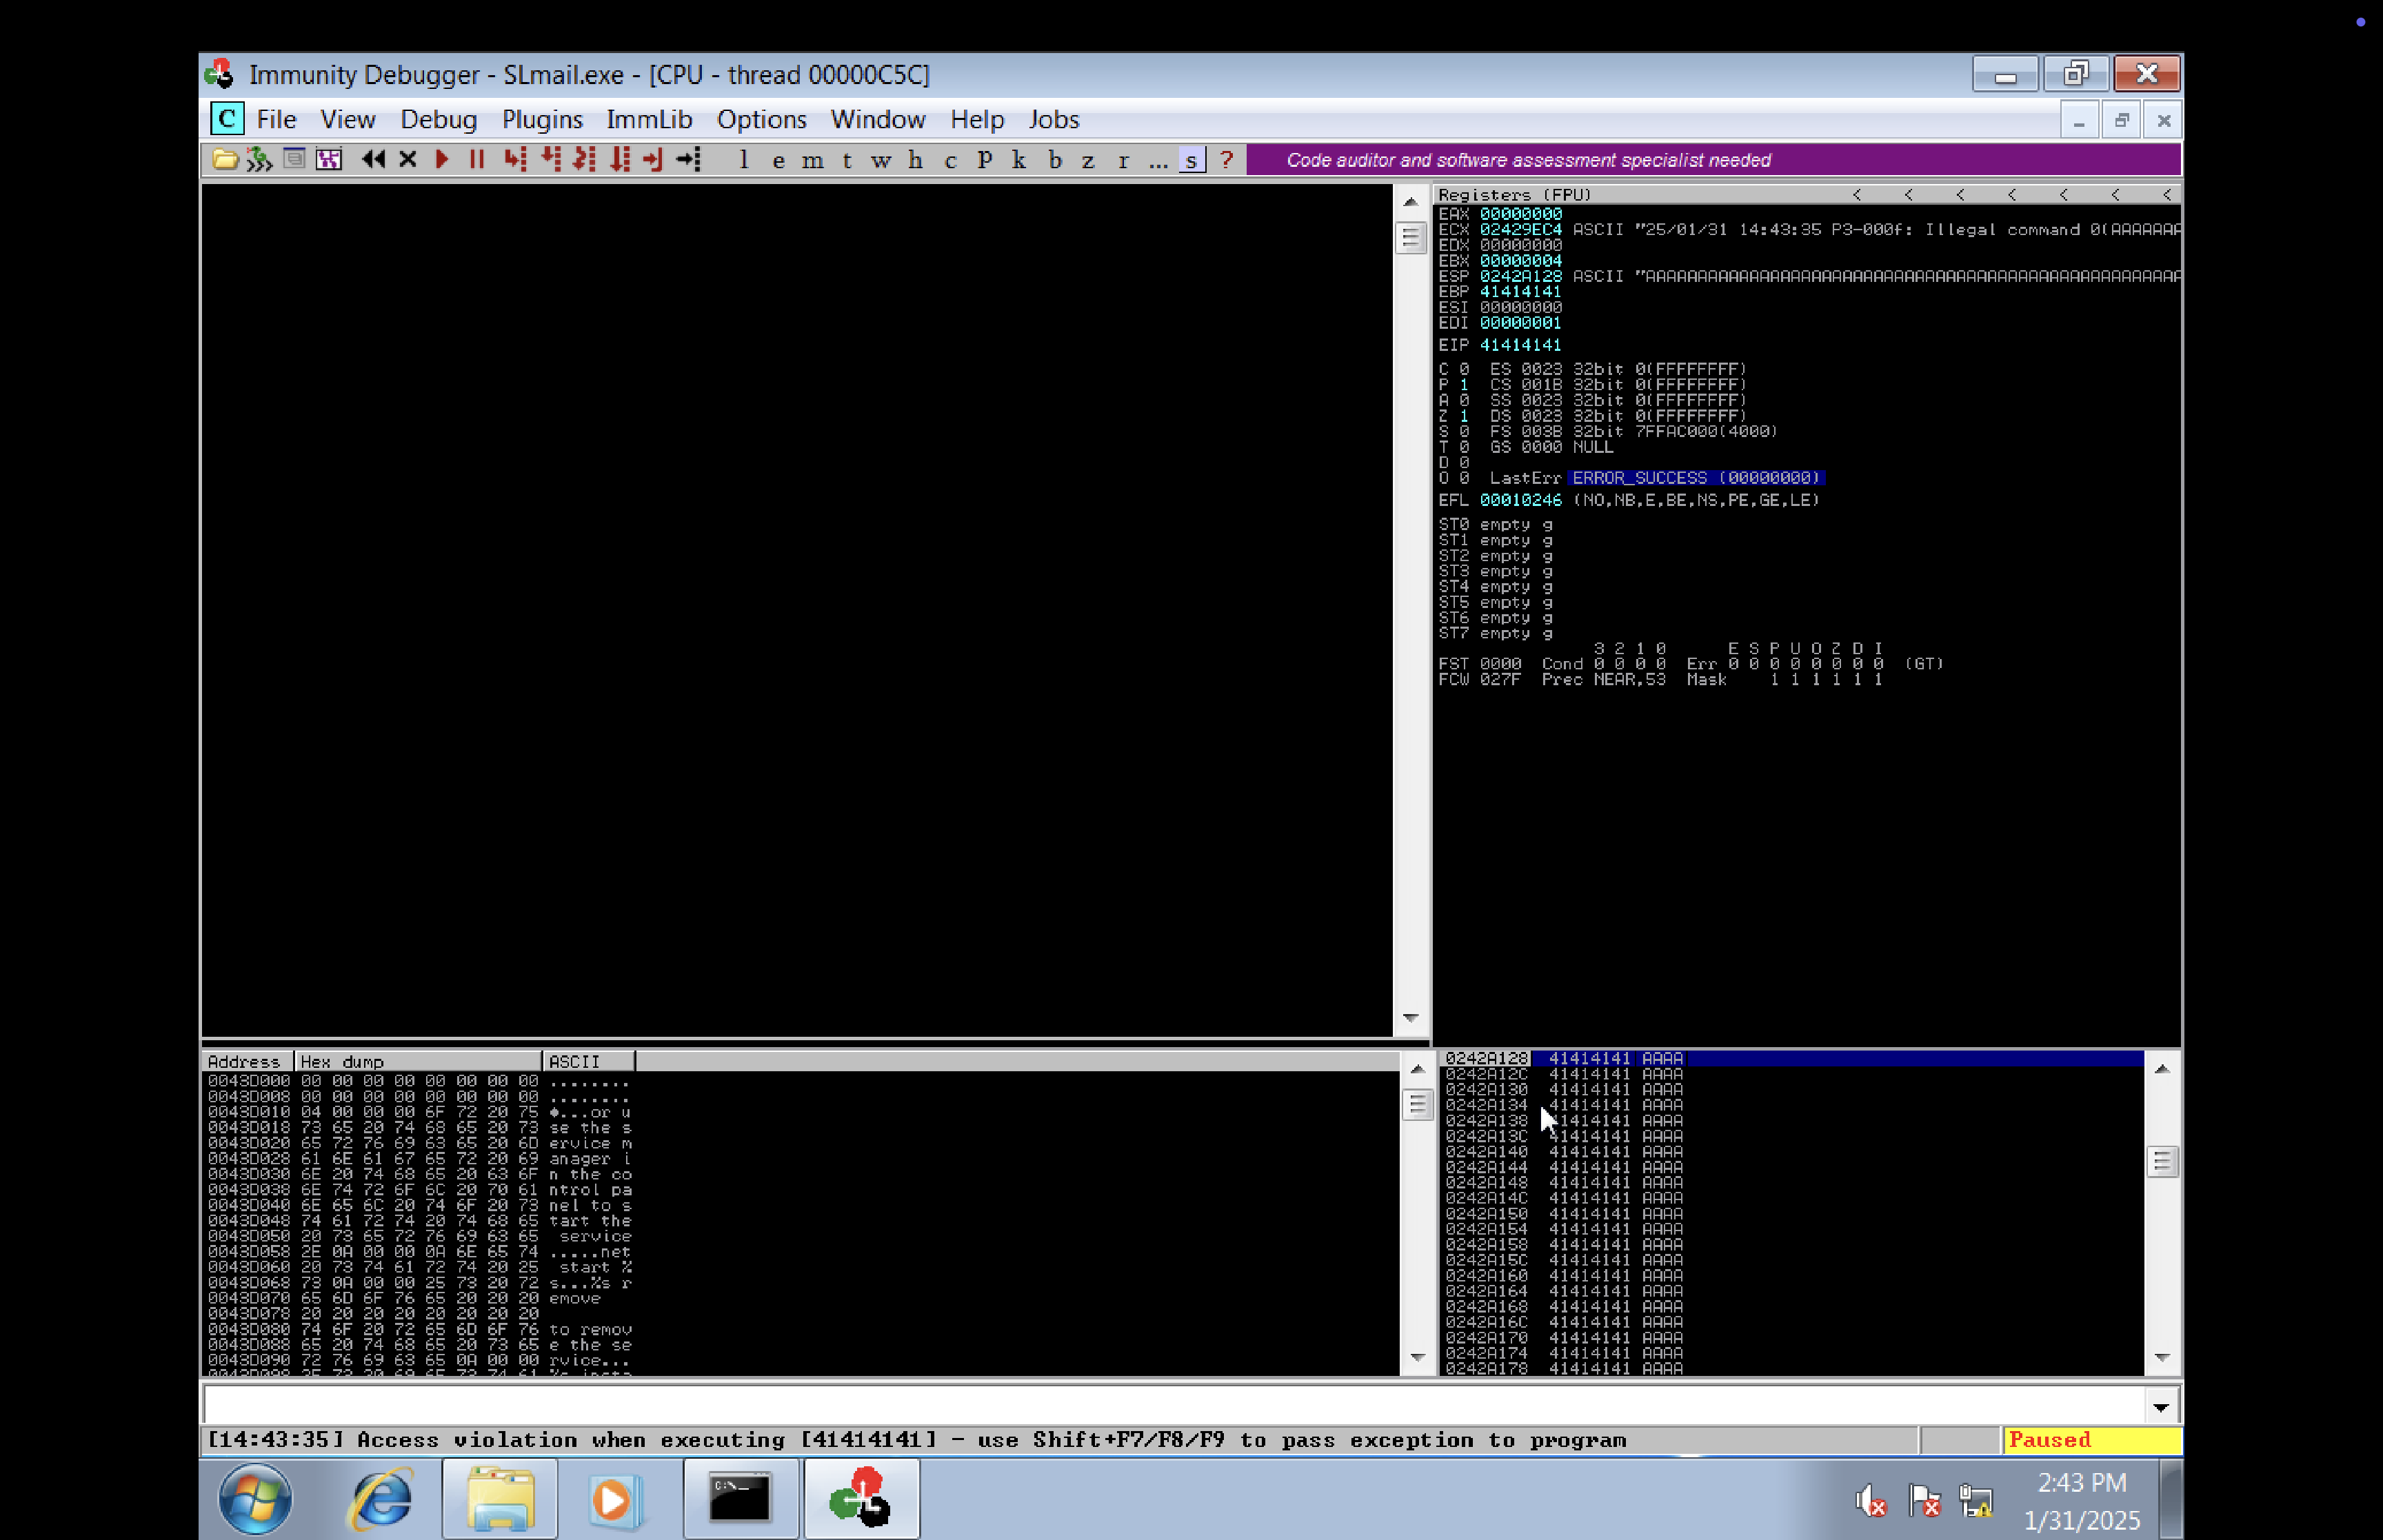Viewport: 2383px width, 1540px height.
Task: Show Call stack with 'k' button
Action: click(x=1019, y=160)
